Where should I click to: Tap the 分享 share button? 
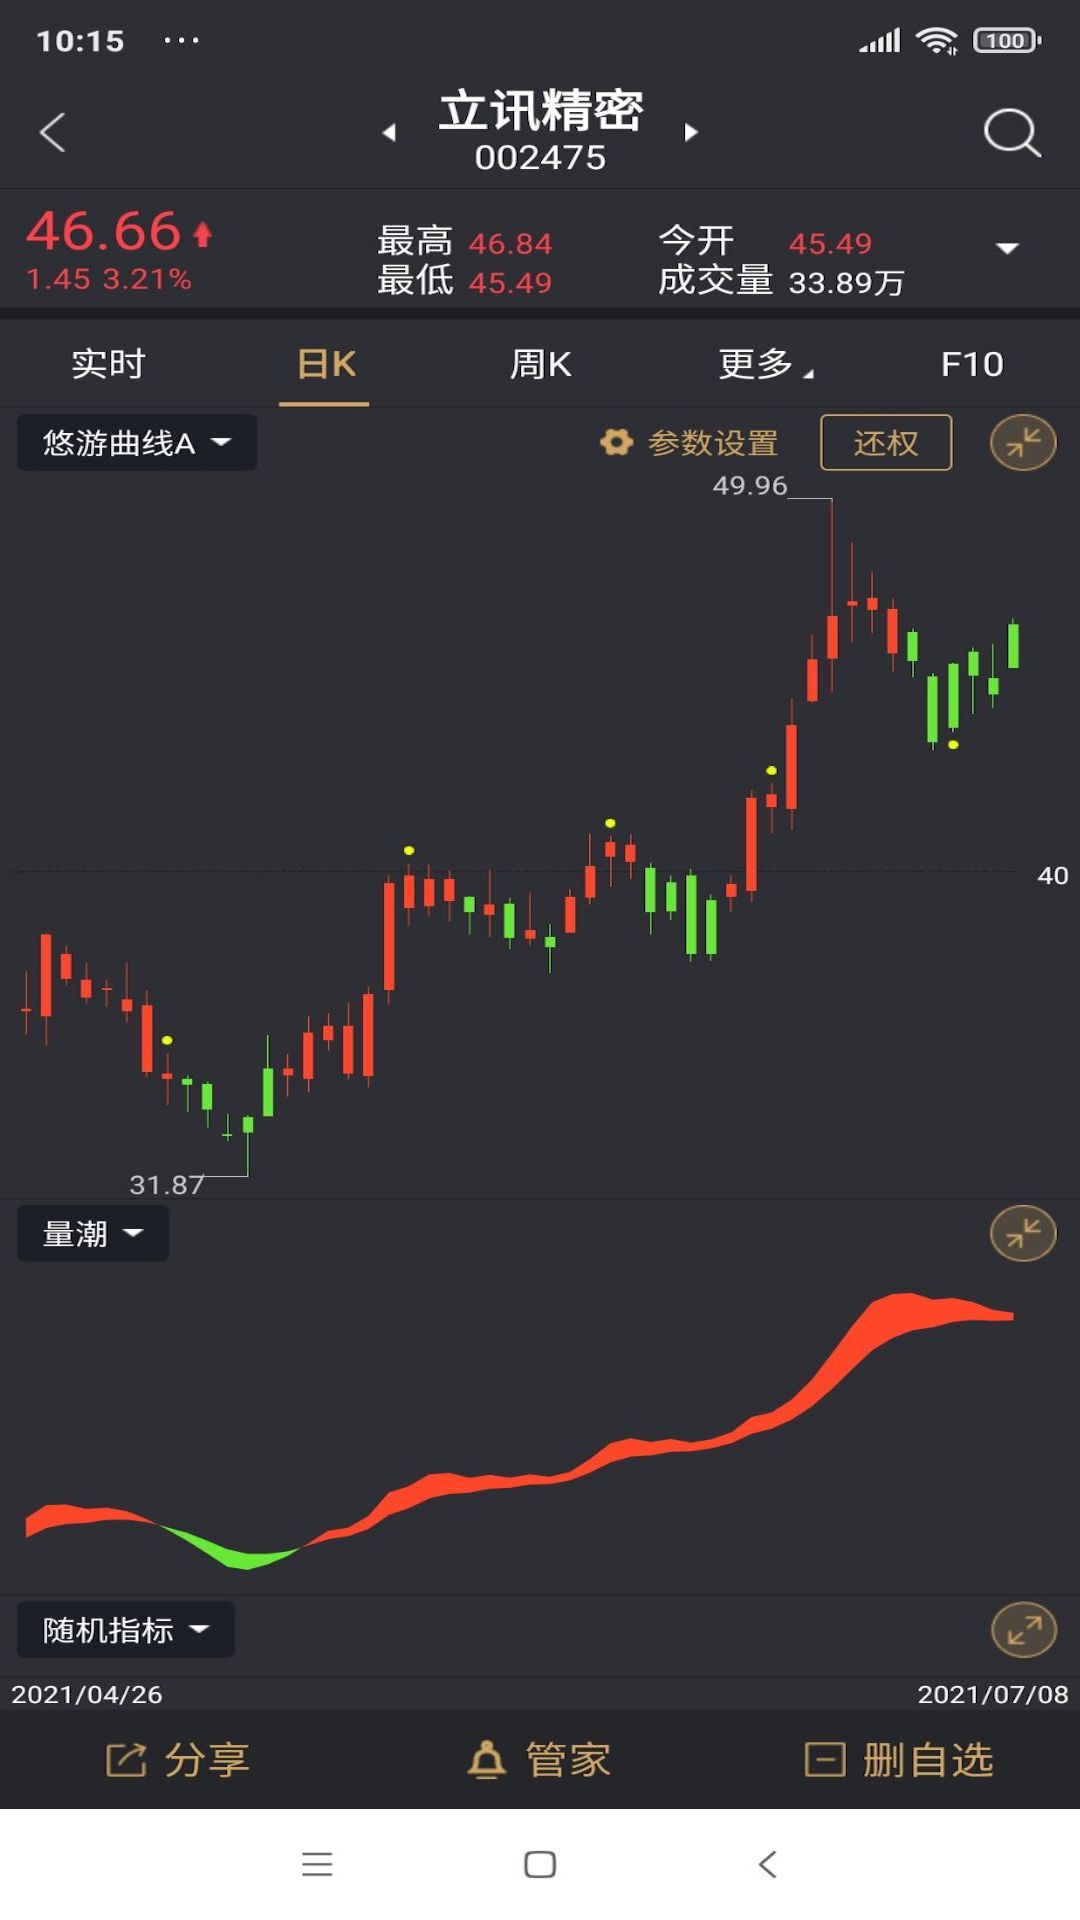tap(179, 1760)
